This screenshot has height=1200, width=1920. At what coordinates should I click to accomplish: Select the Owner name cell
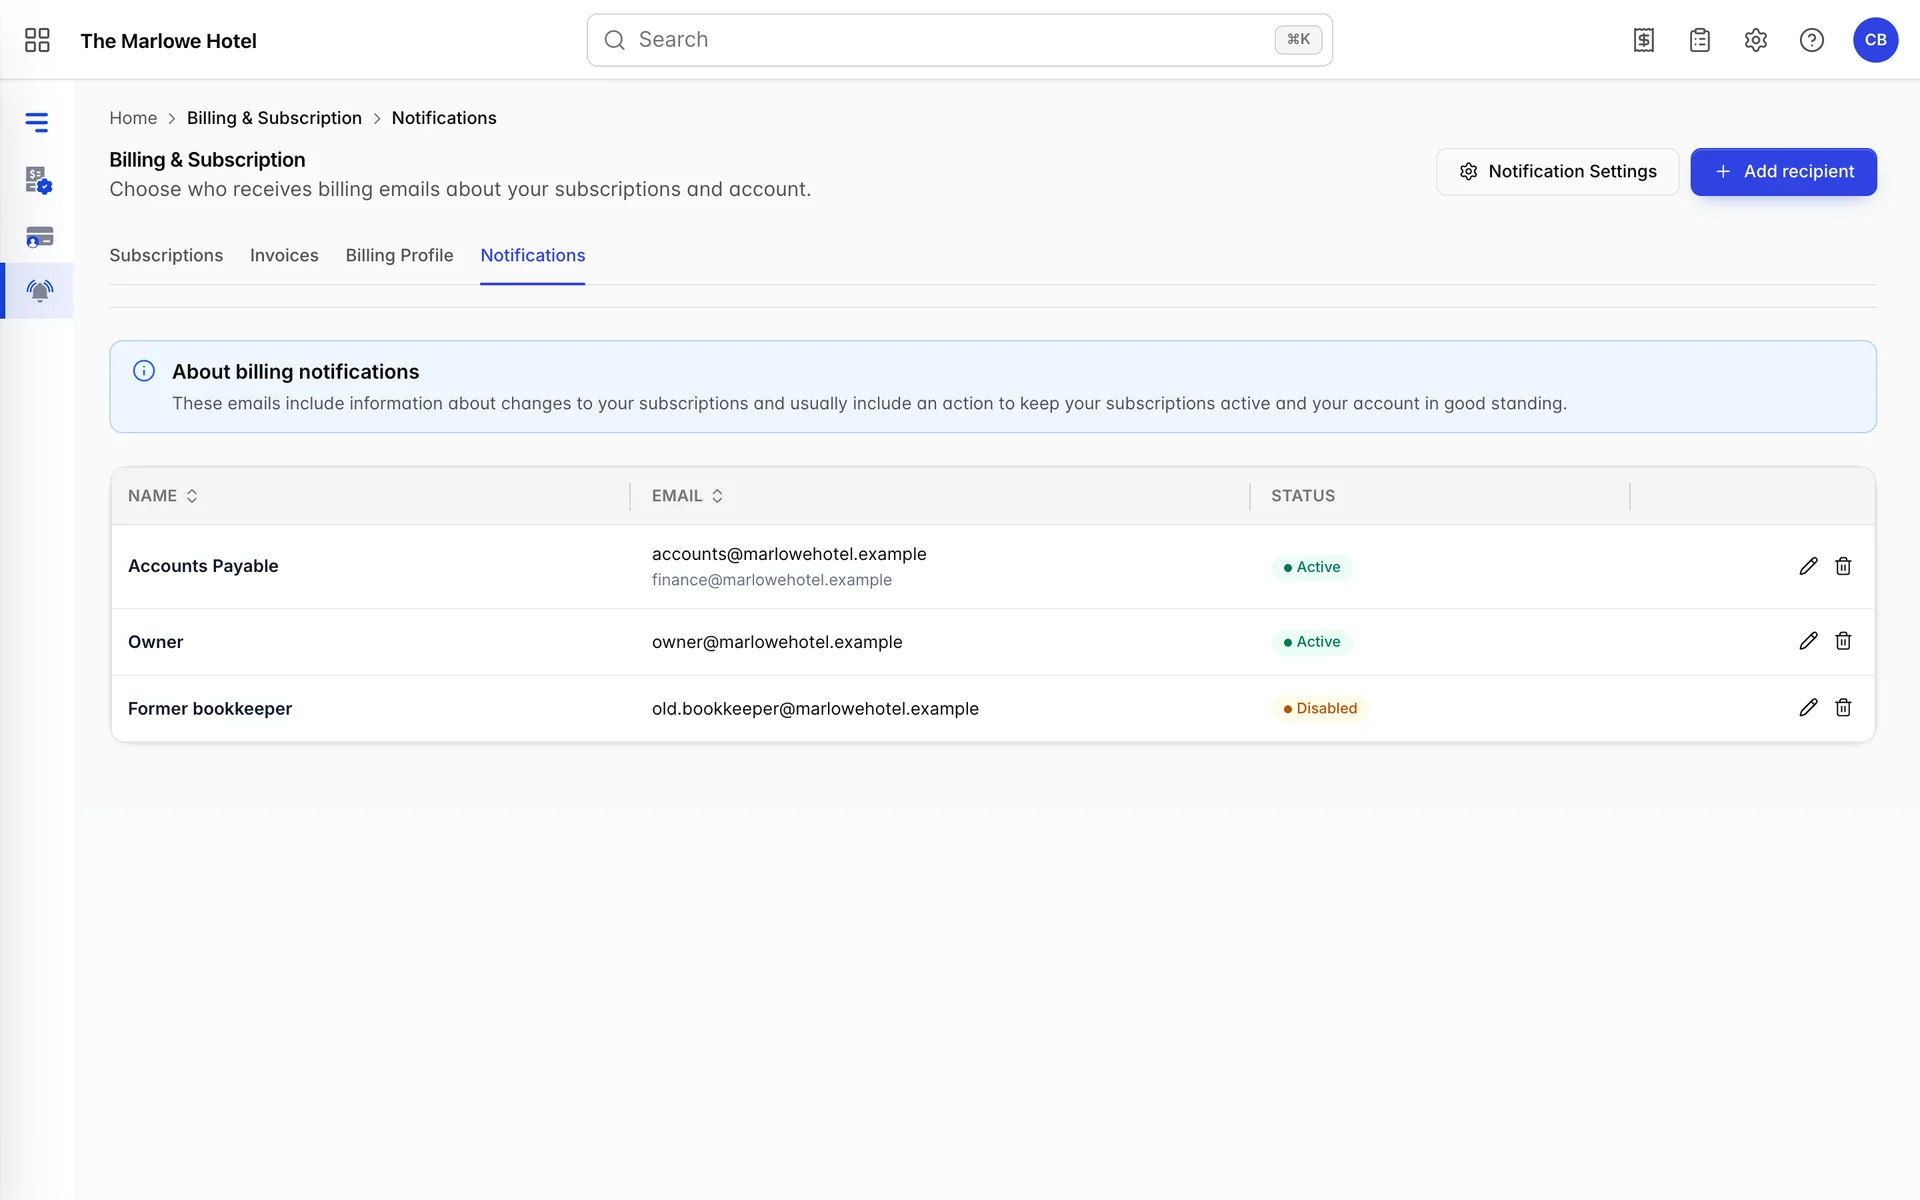point(156,642)
